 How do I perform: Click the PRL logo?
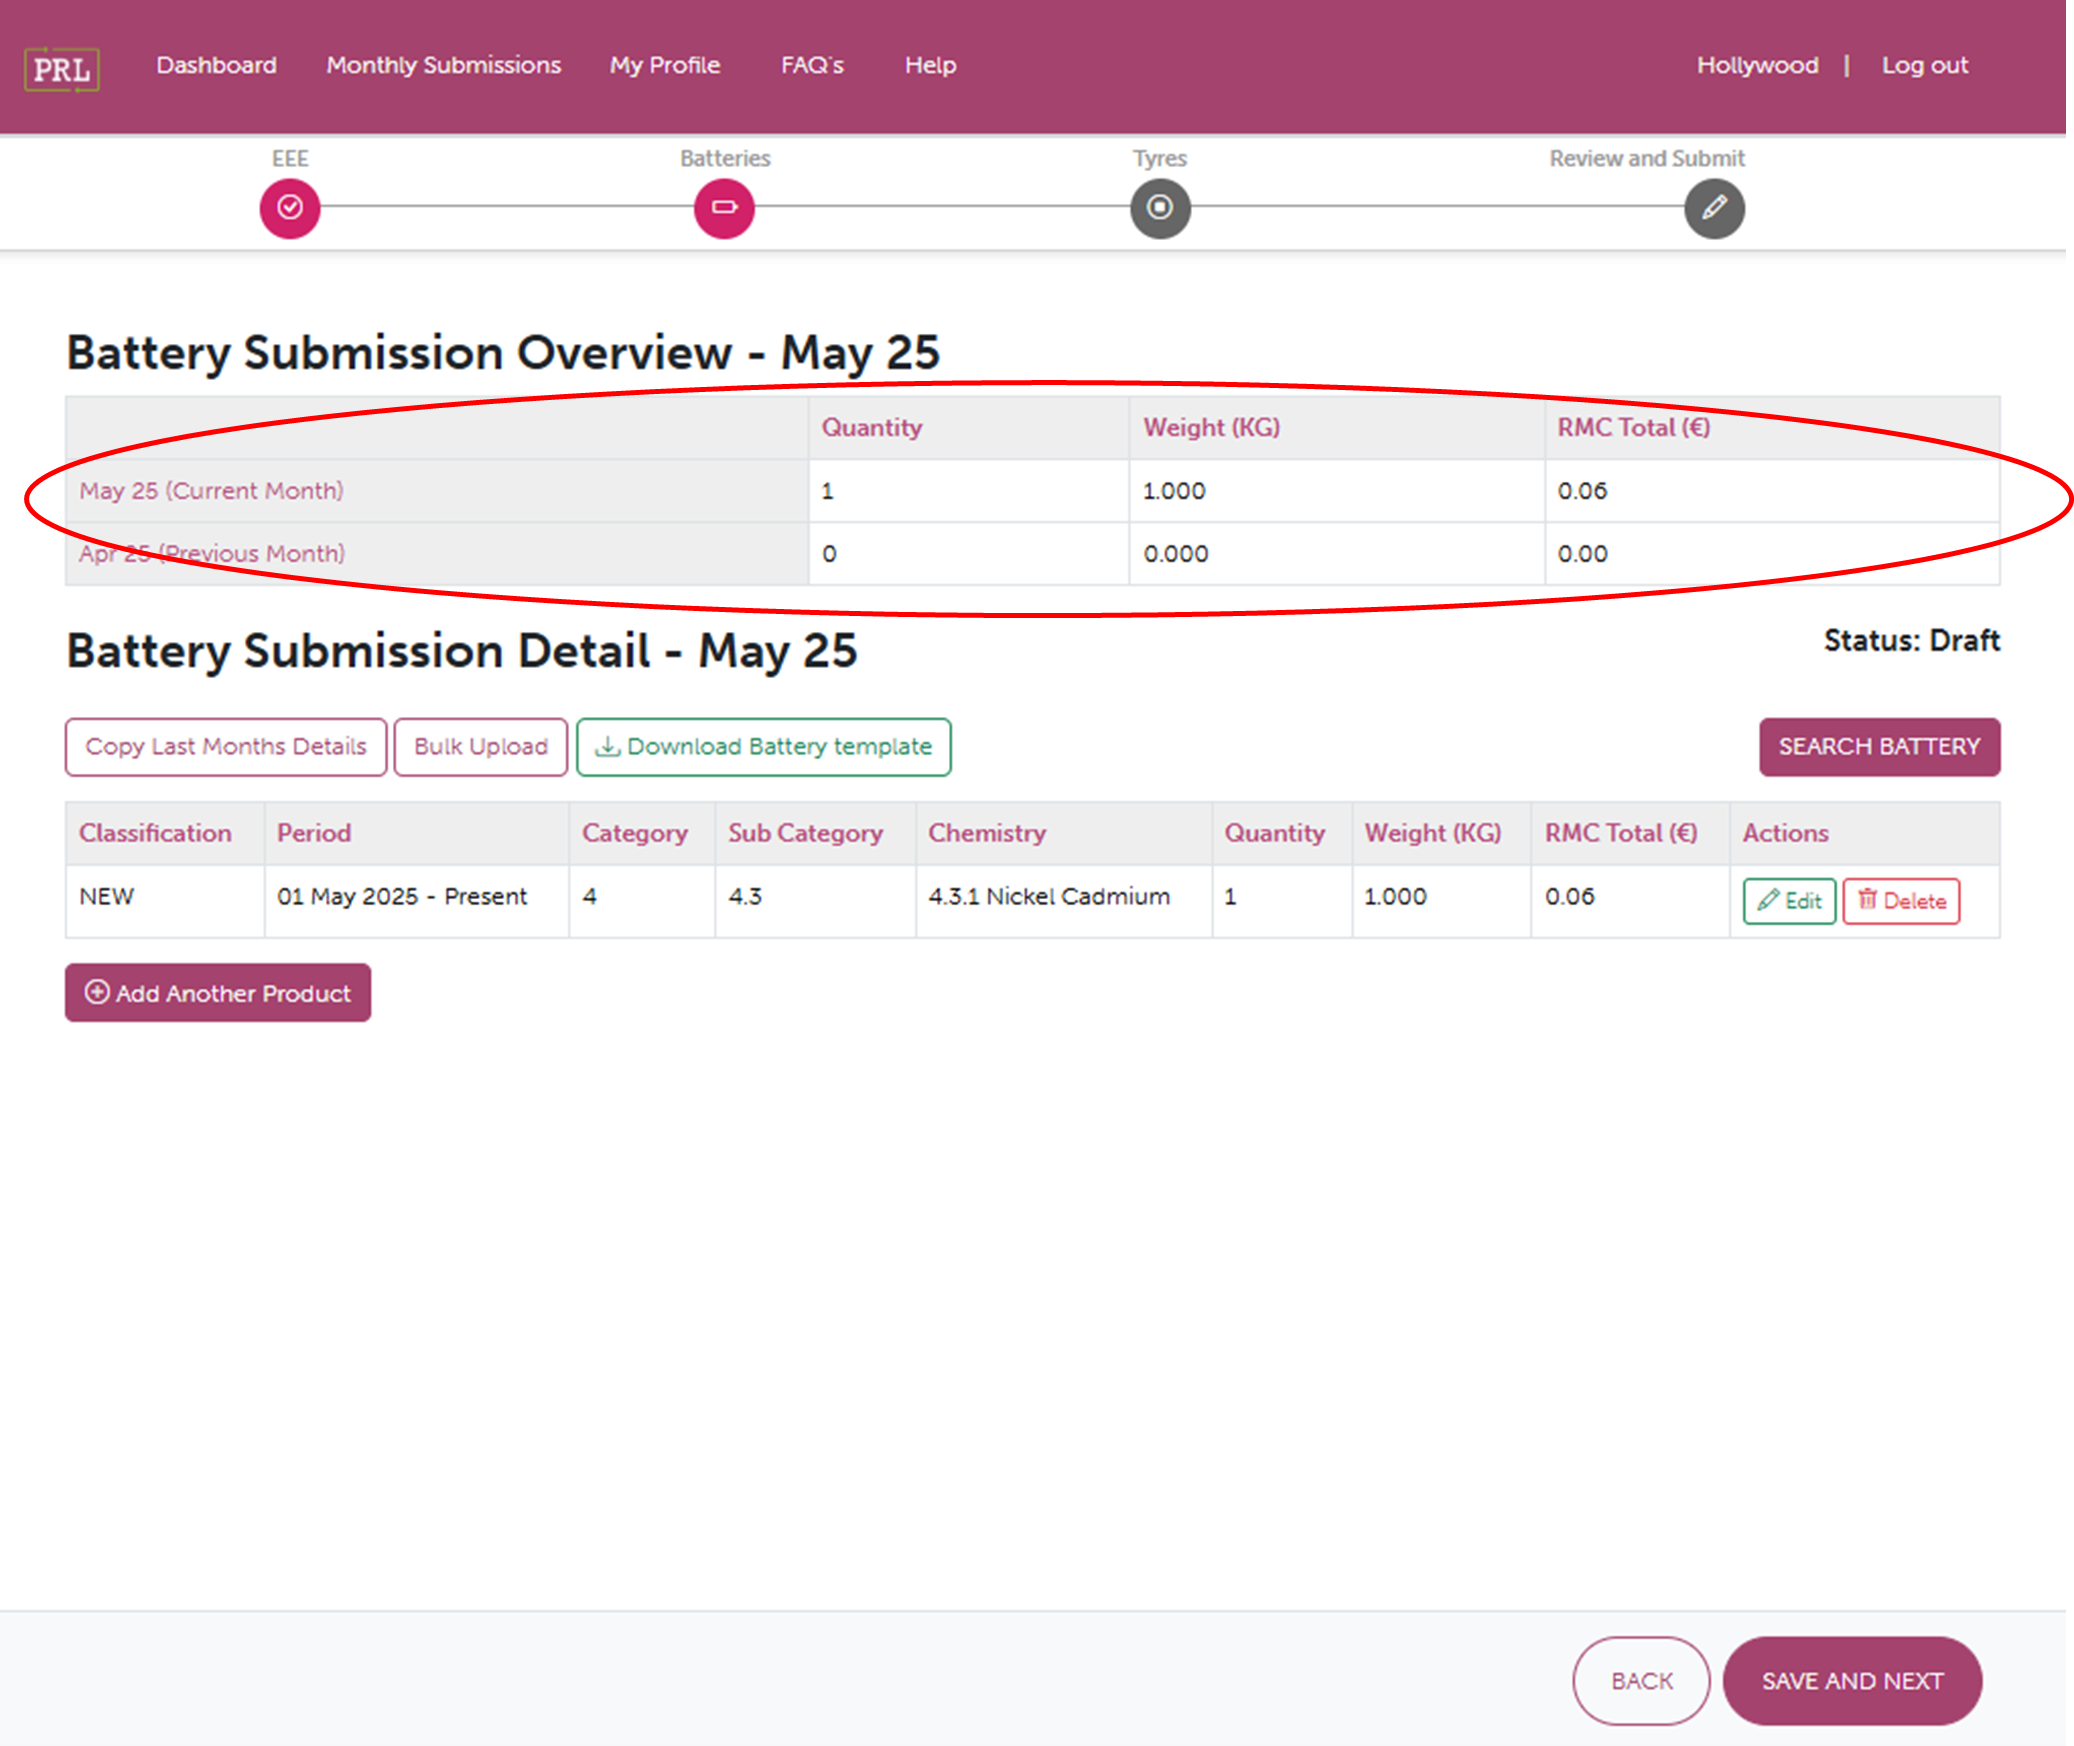click(x=62, y=68)
